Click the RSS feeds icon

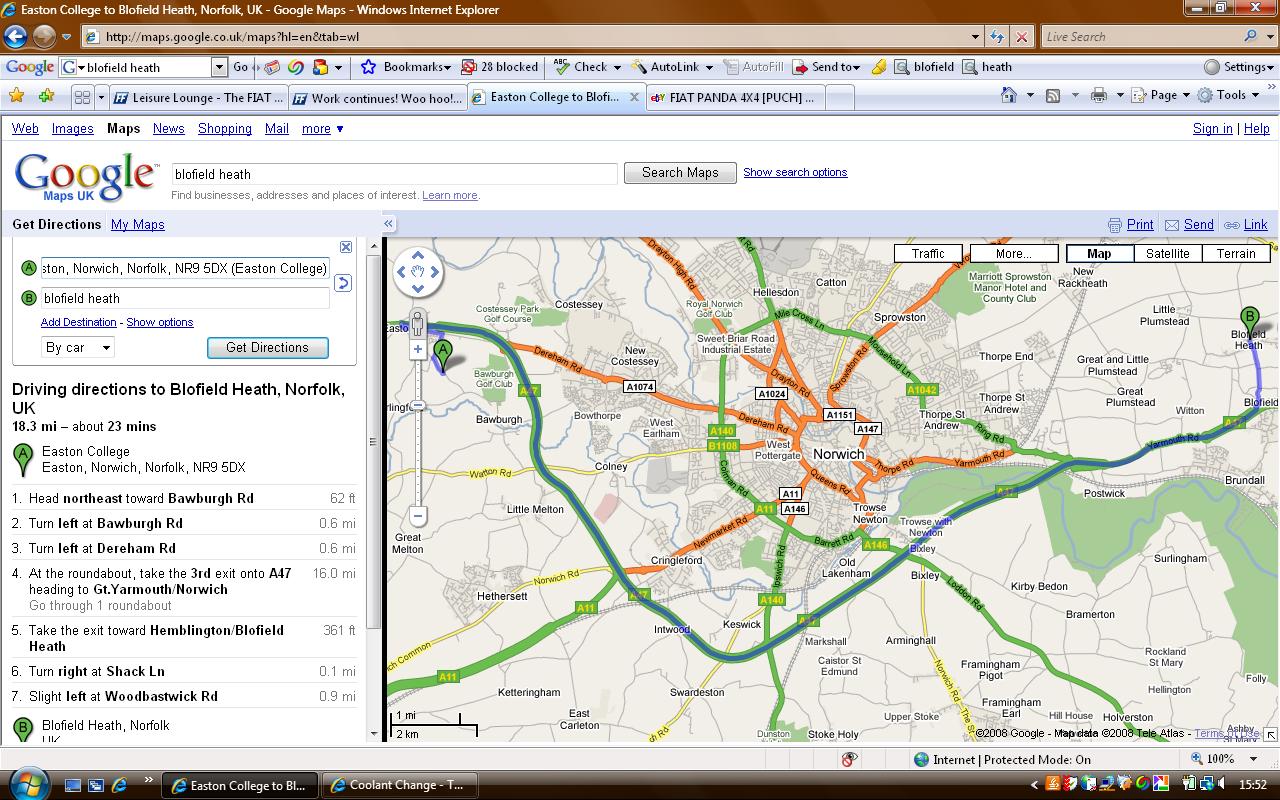pos(1053,95)
